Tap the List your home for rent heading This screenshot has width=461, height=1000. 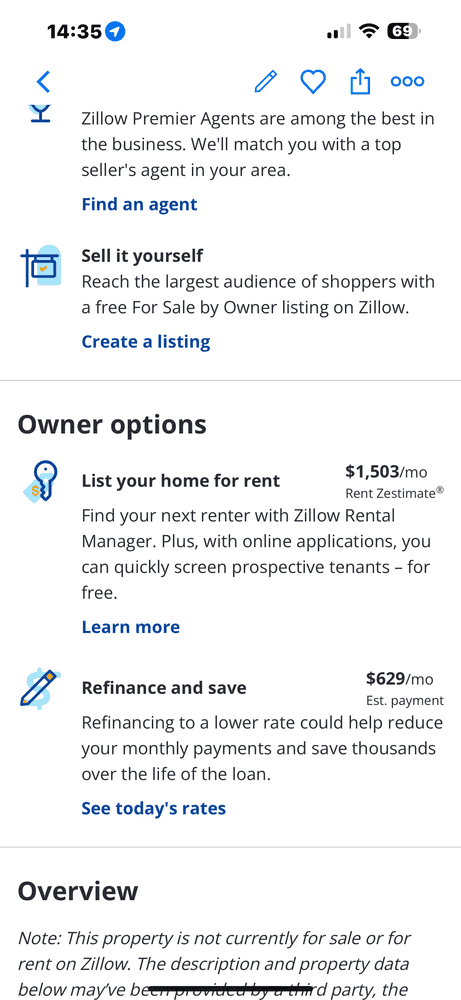(180, 480)
